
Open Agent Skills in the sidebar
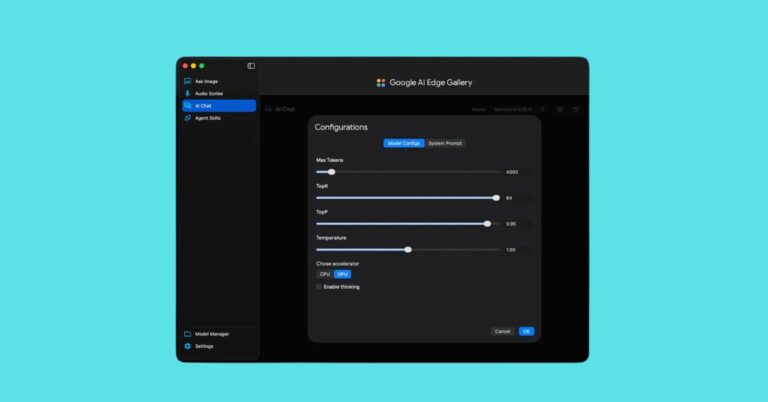click(x=219, y=118)
